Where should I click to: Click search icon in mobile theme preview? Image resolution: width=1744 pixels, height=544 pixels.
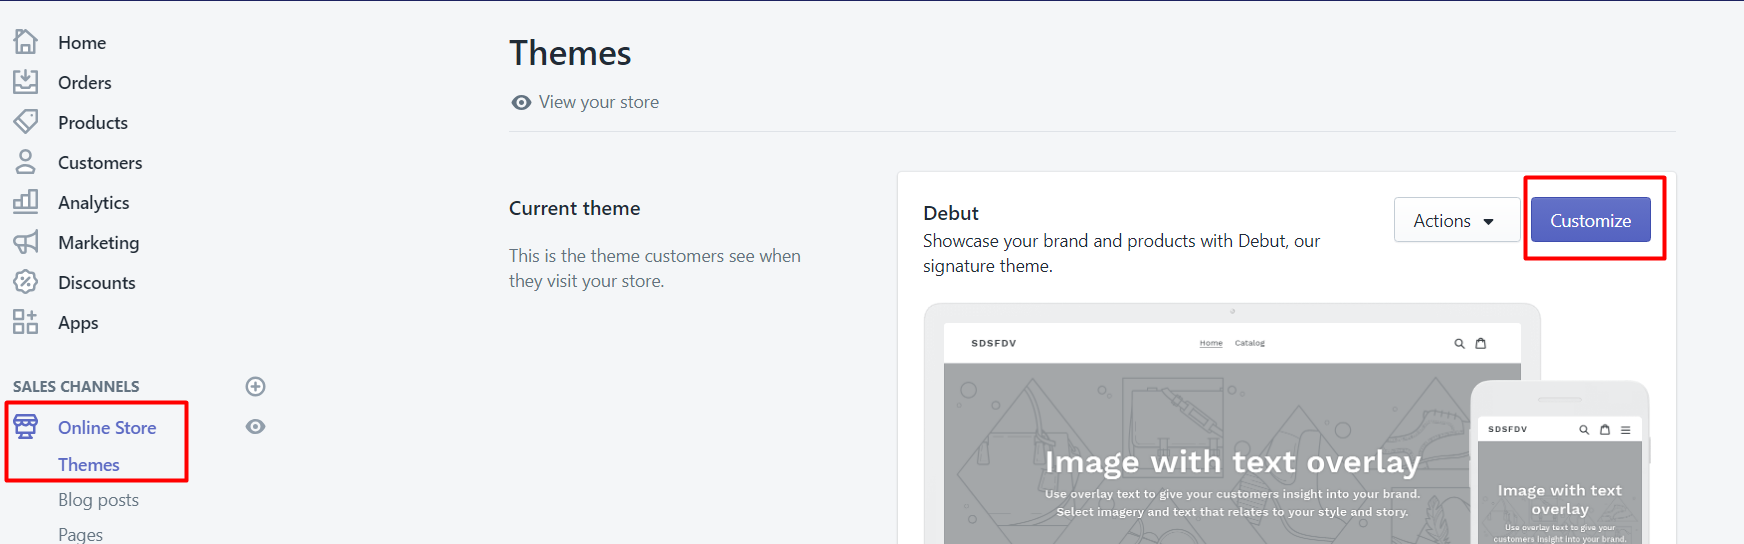1584,429
